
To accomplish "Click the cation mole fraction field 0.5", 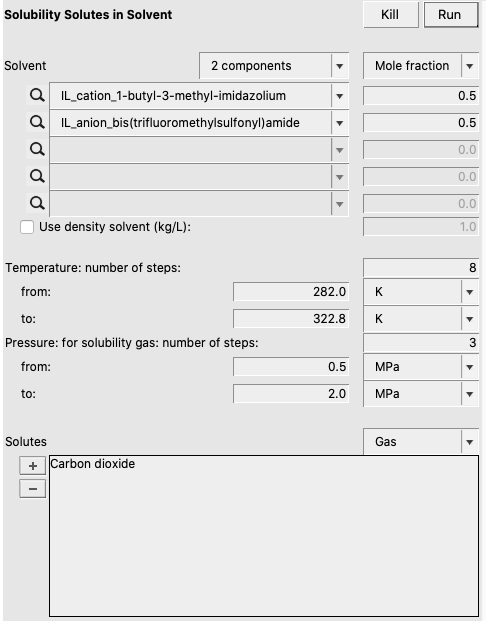I will [421, 96].
